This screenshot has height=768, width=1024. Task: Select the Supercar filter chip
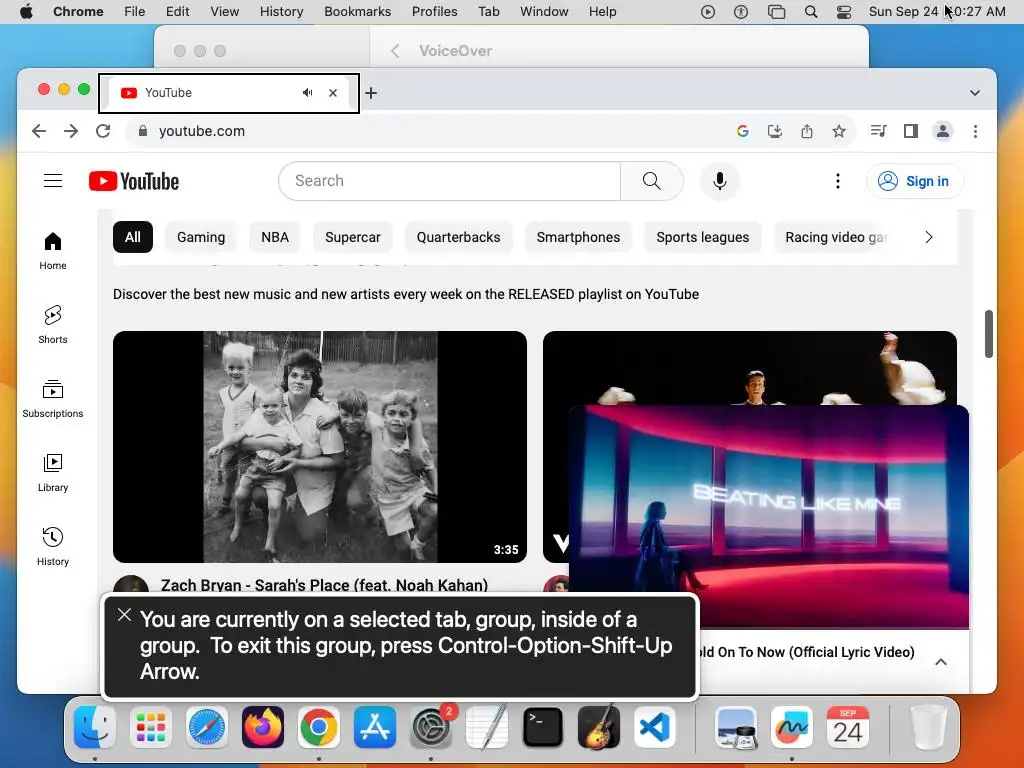click(353, 237)
